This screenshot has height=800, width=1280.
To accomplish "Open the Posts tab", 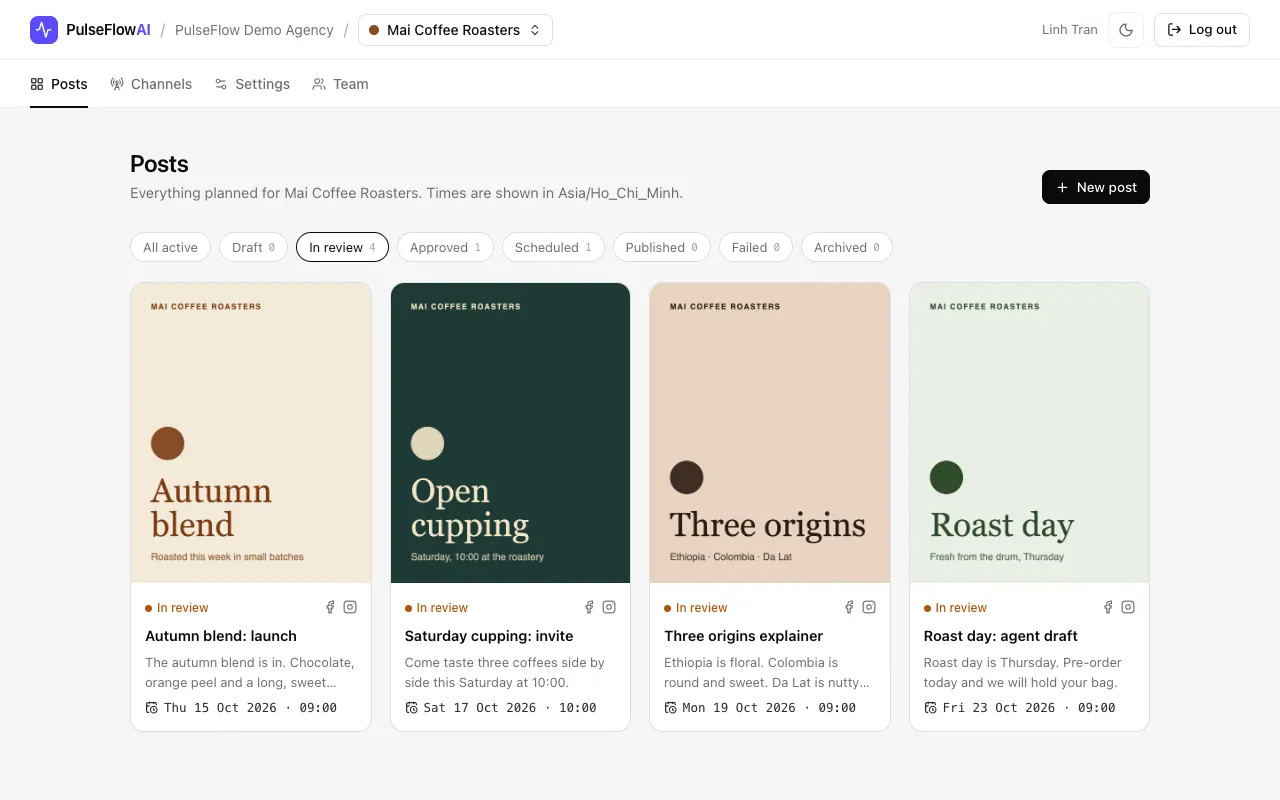I will click(59, 84).
